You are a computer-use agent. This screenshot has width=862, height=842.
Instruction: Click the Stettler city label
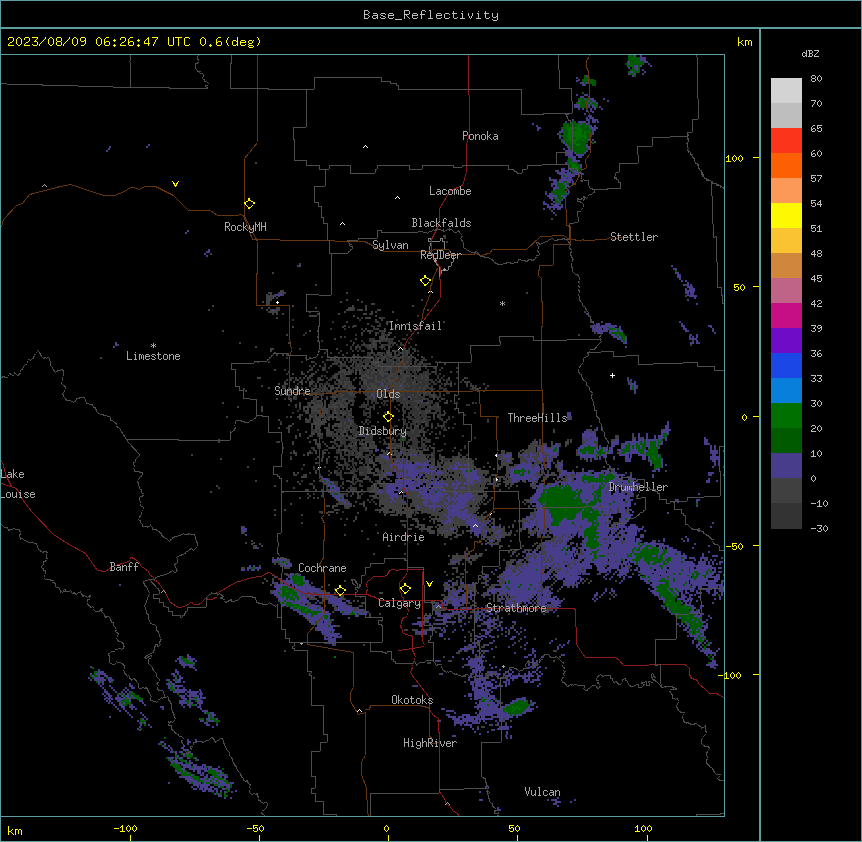pos(634,237)
